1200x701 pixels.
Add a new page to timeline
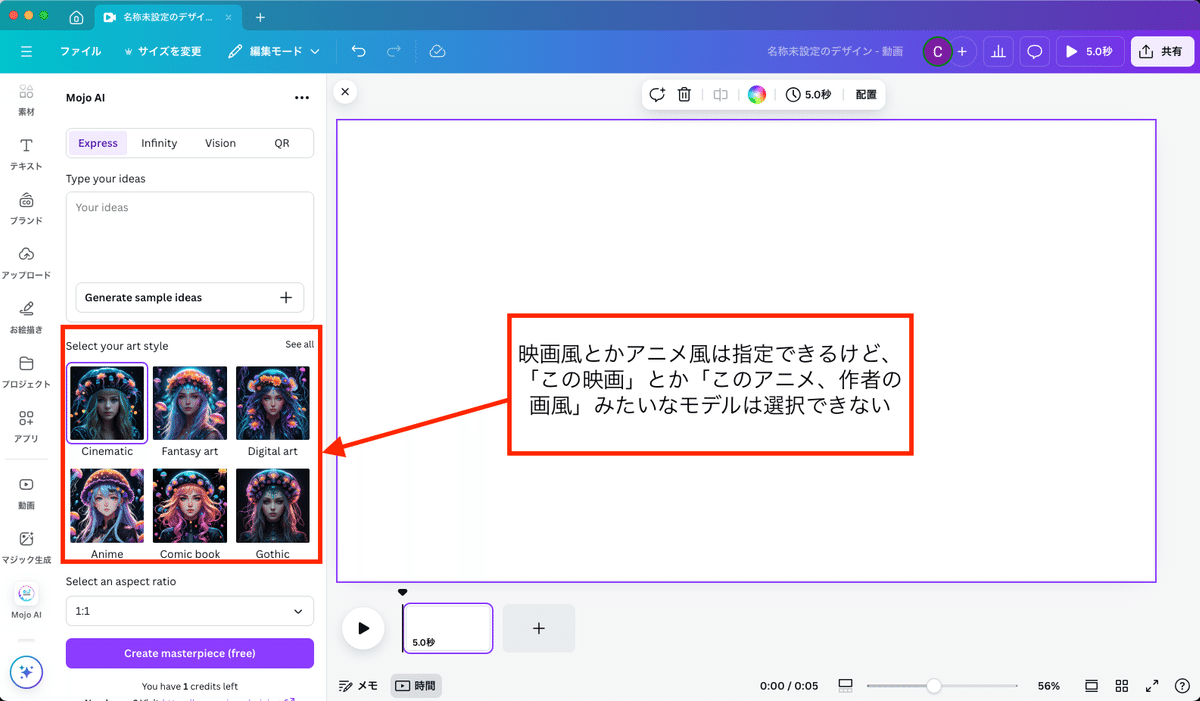538,628
